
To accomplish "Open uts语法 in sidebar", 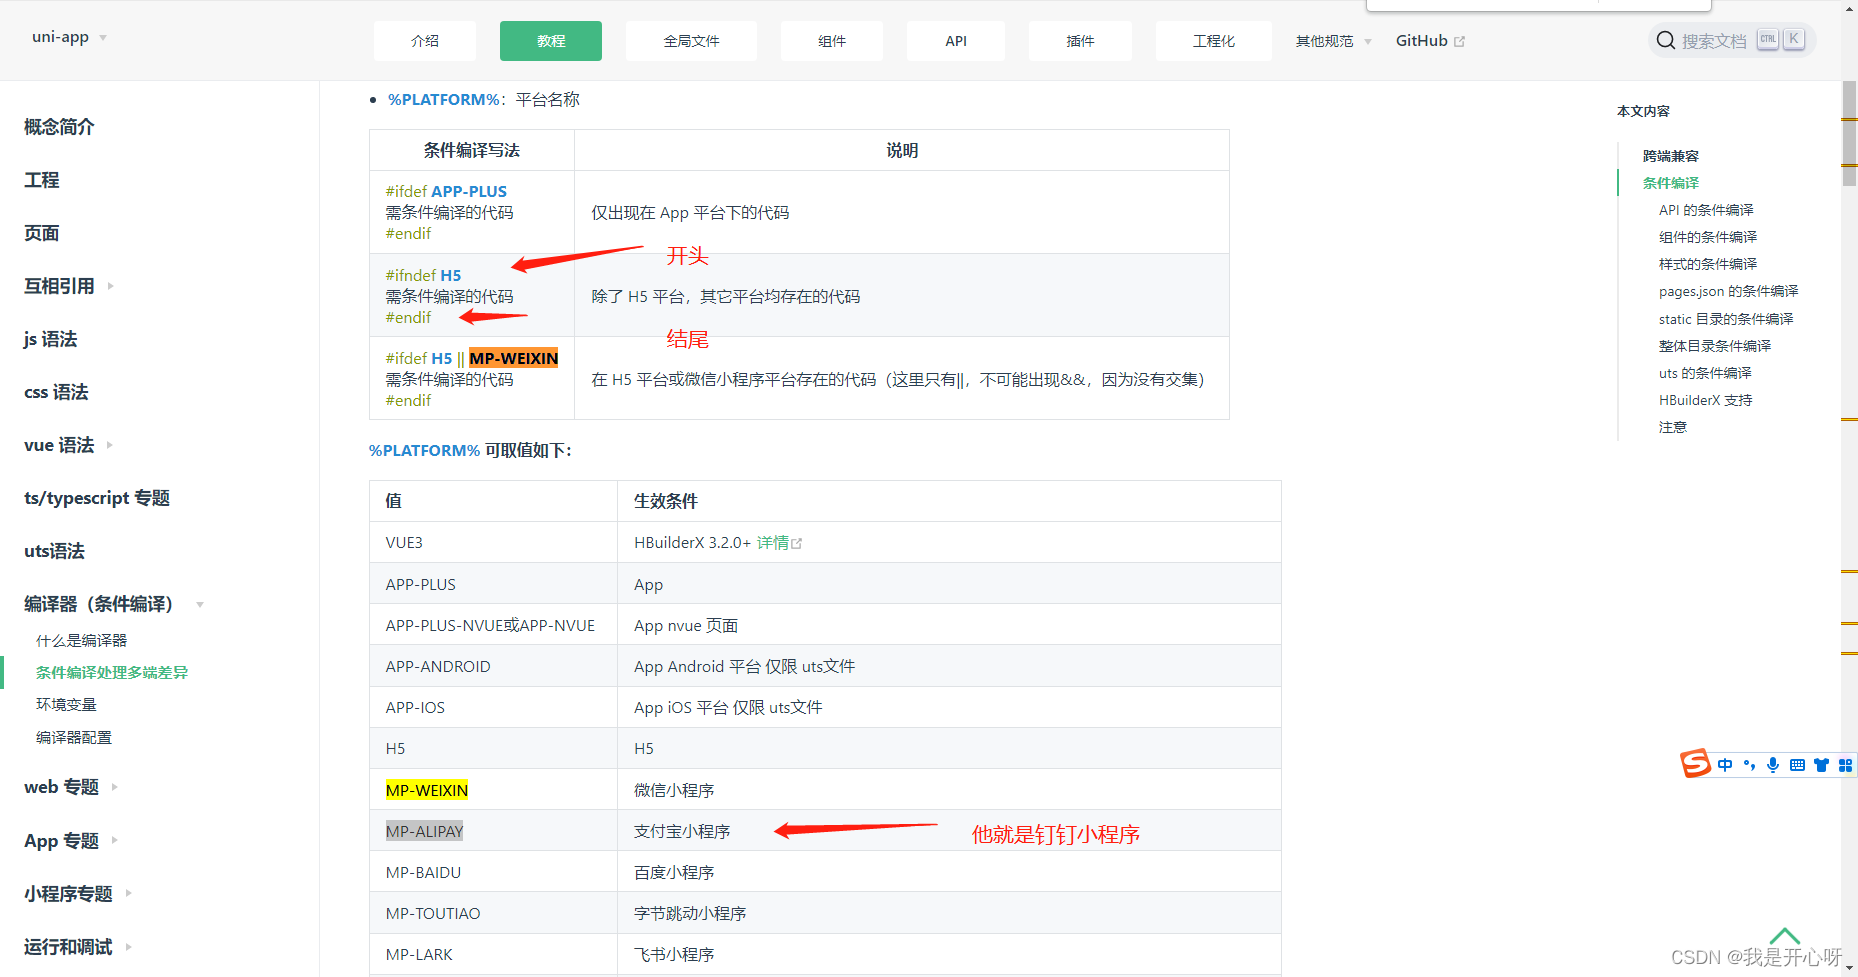I will click(x=54, y=551).
